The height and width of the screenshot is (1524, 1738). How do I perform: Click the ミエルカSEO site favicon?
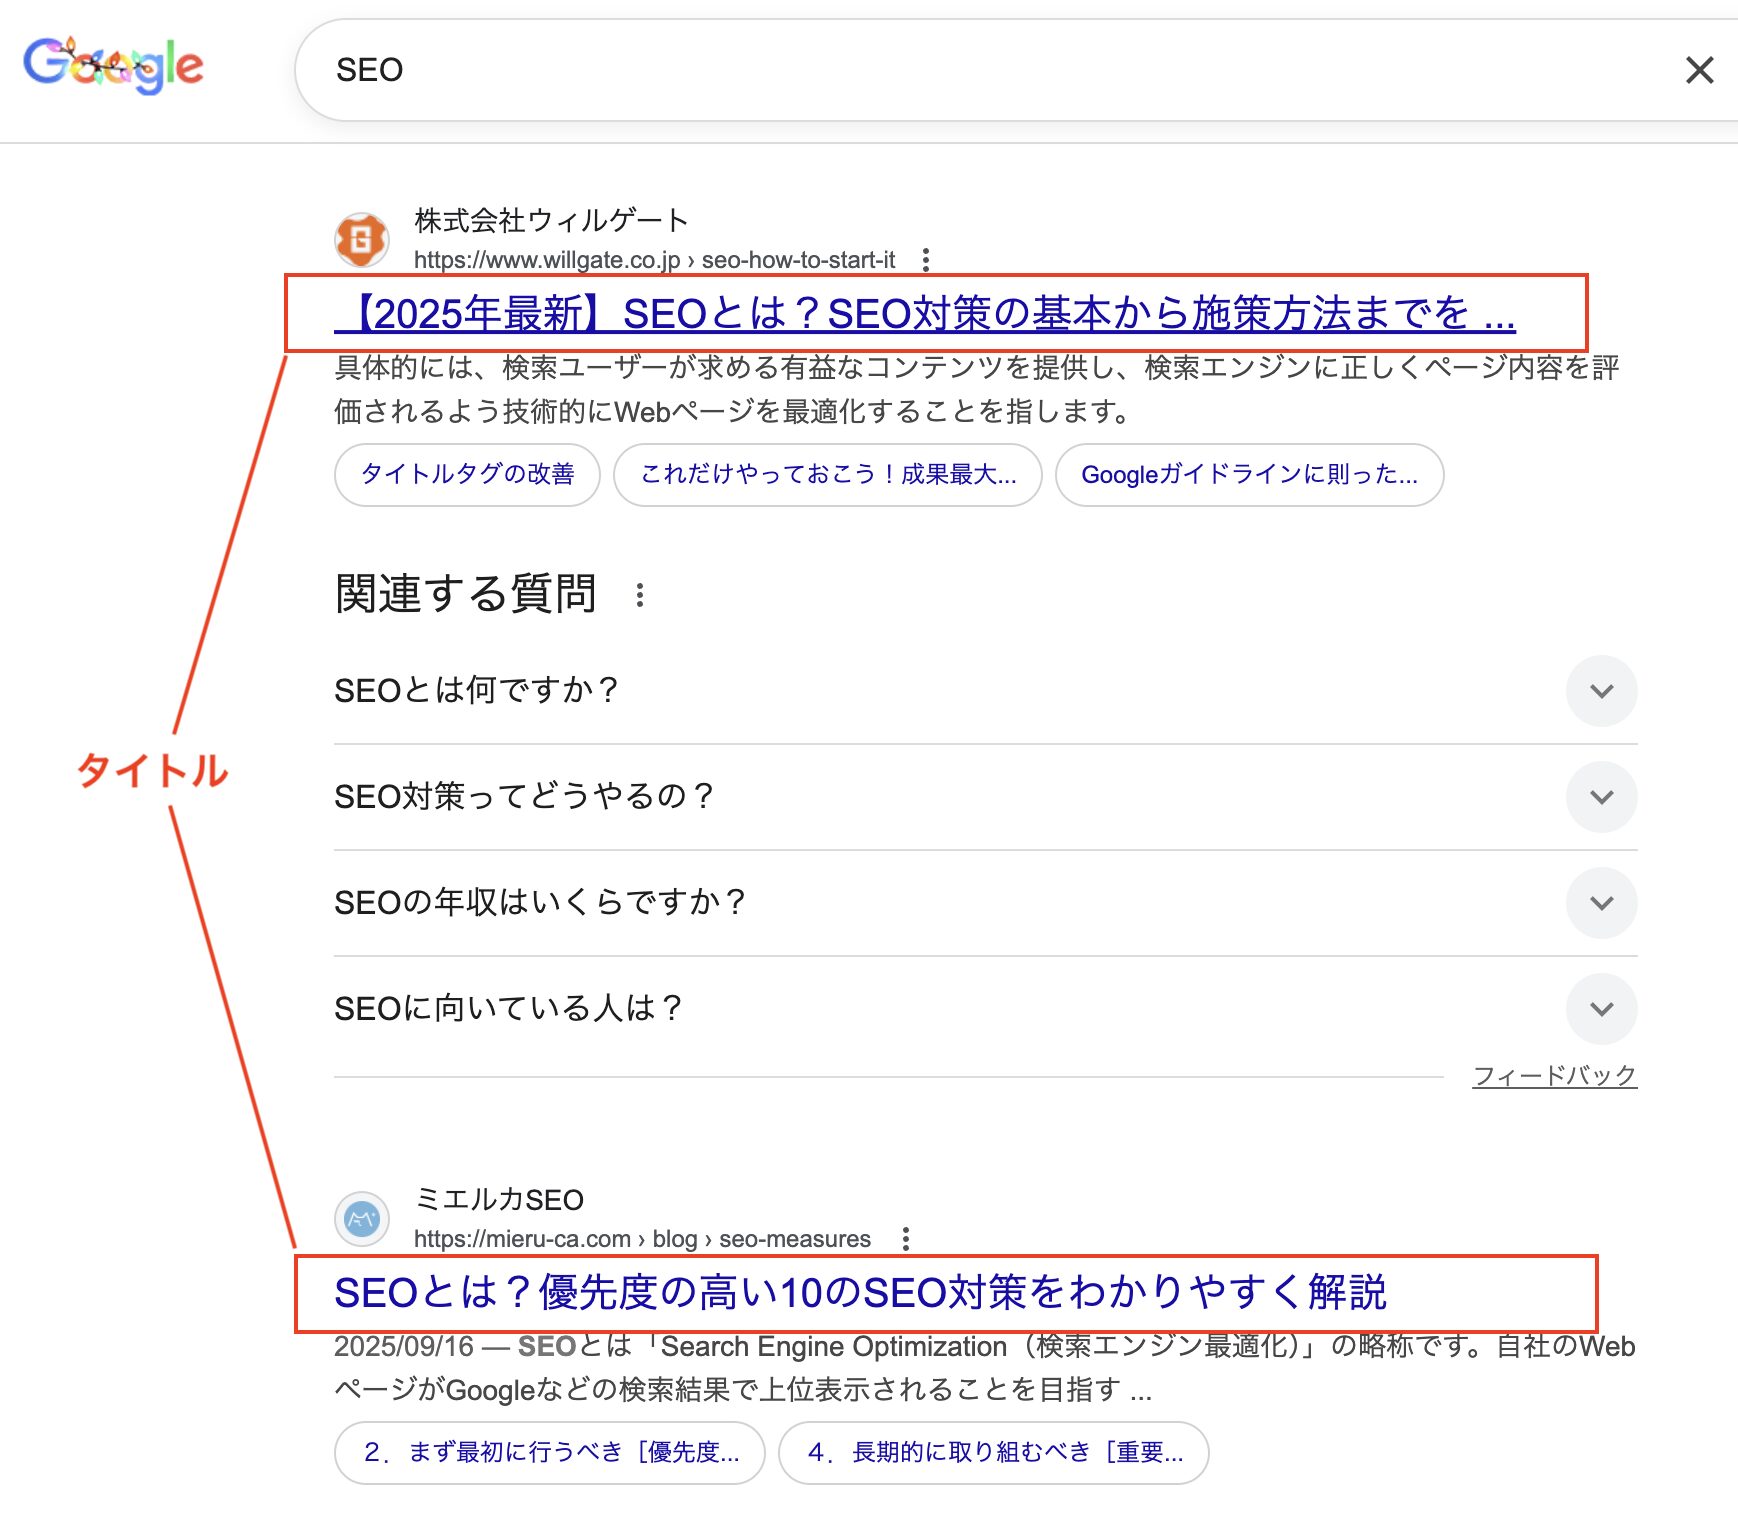pyautogui.click(x=361, y=1219)
